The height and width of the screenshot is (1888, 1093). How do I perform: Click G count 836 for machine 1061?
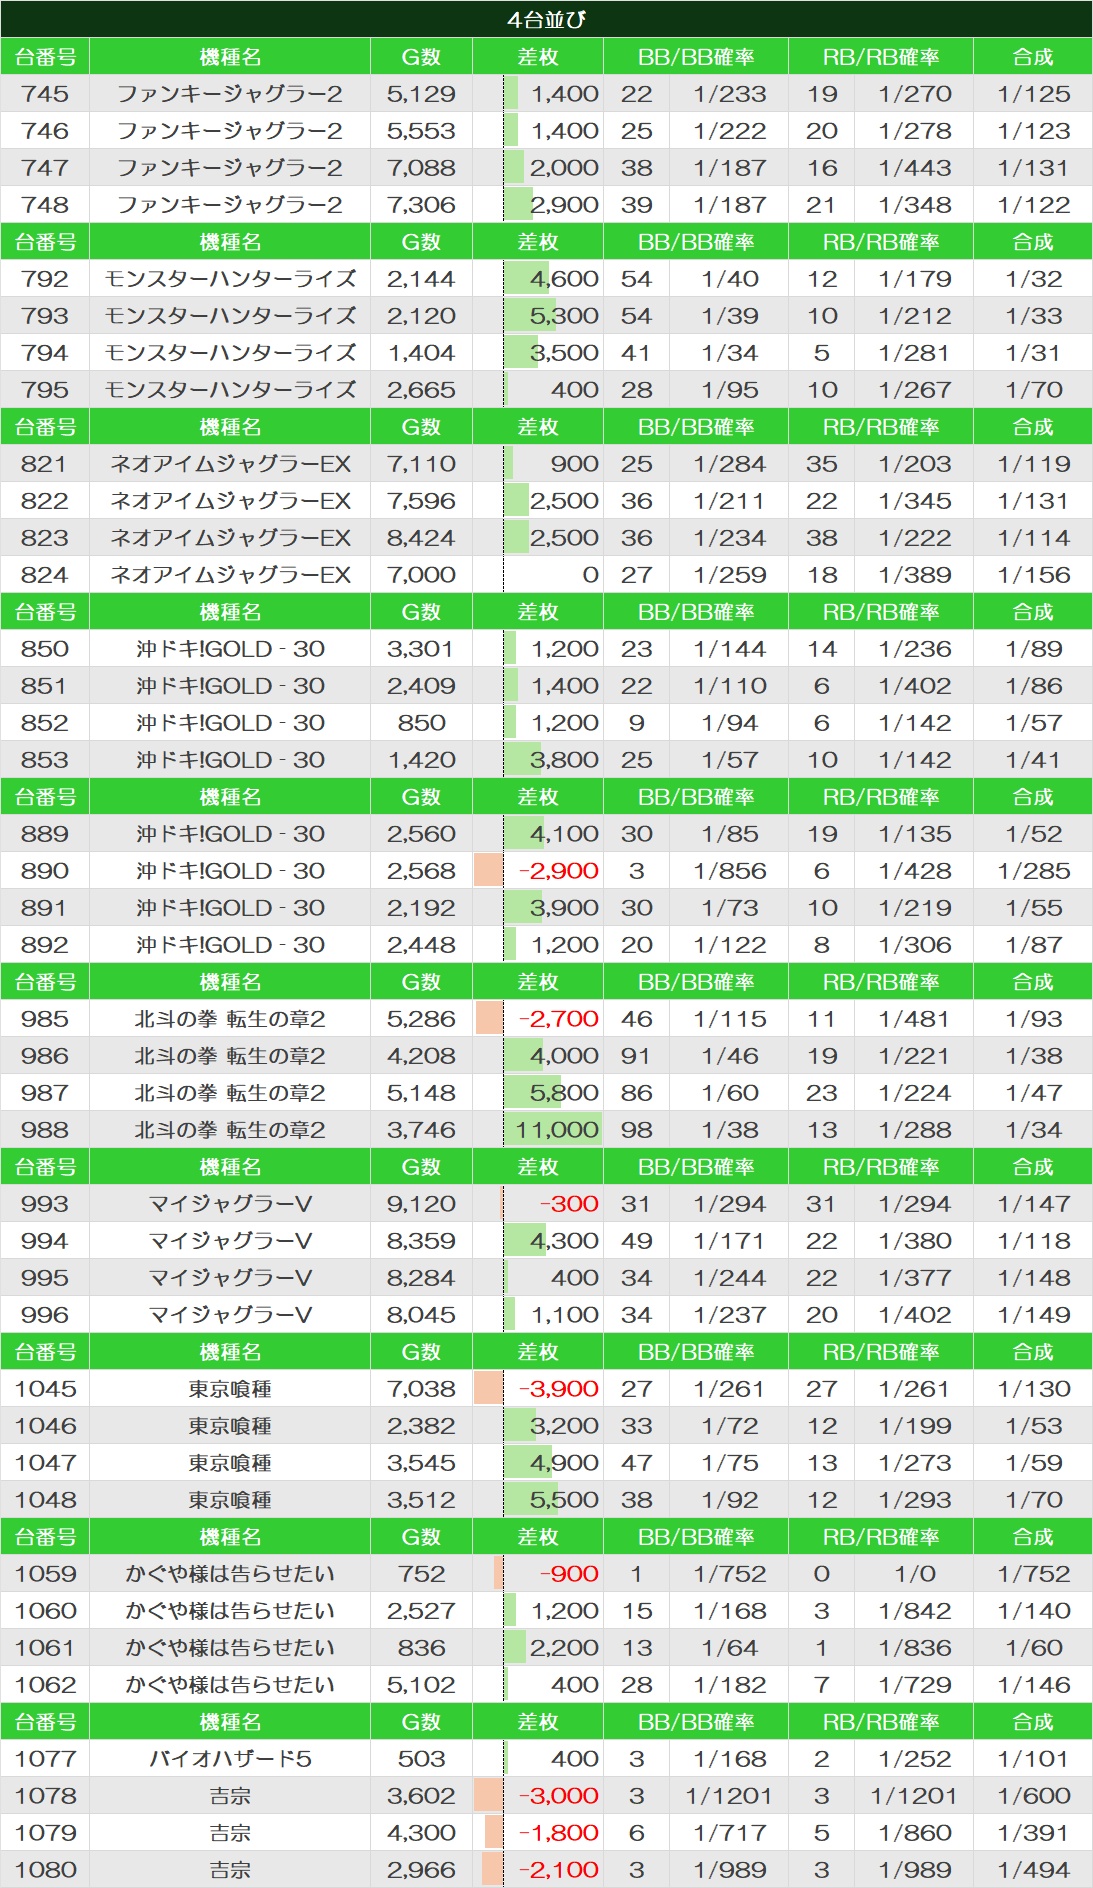(x=421, y=1648)
